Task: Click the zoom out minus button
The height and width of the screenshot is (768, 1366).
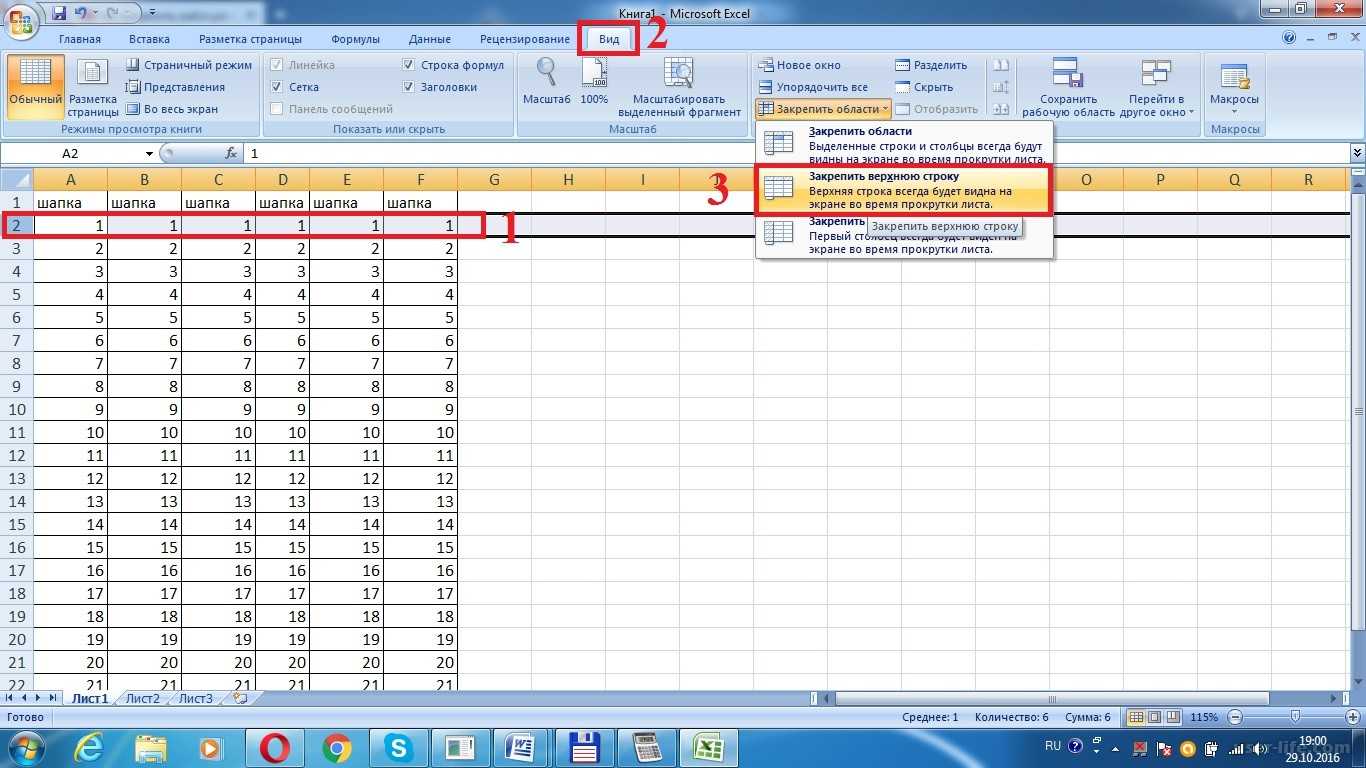Action: pos(1236,717)
